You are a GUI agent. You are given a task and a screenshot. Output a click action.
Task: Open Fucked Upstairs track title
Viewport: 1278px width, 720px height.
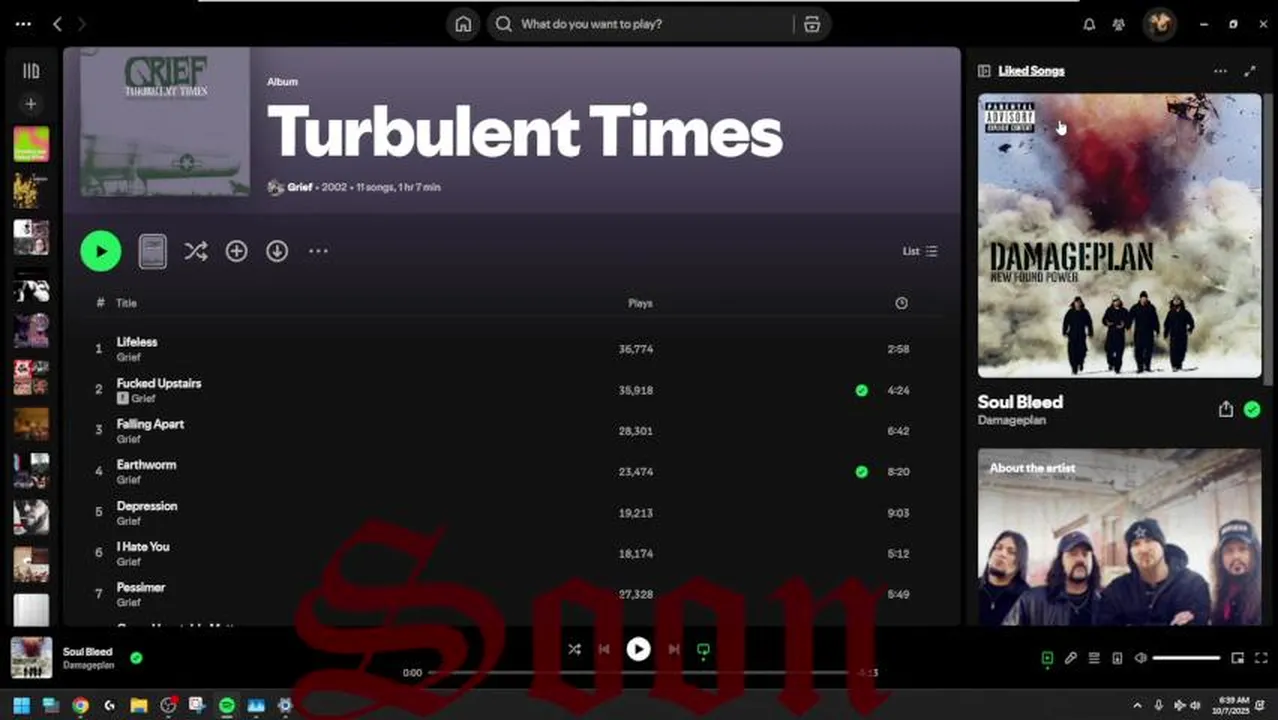(x=159, y=383)
